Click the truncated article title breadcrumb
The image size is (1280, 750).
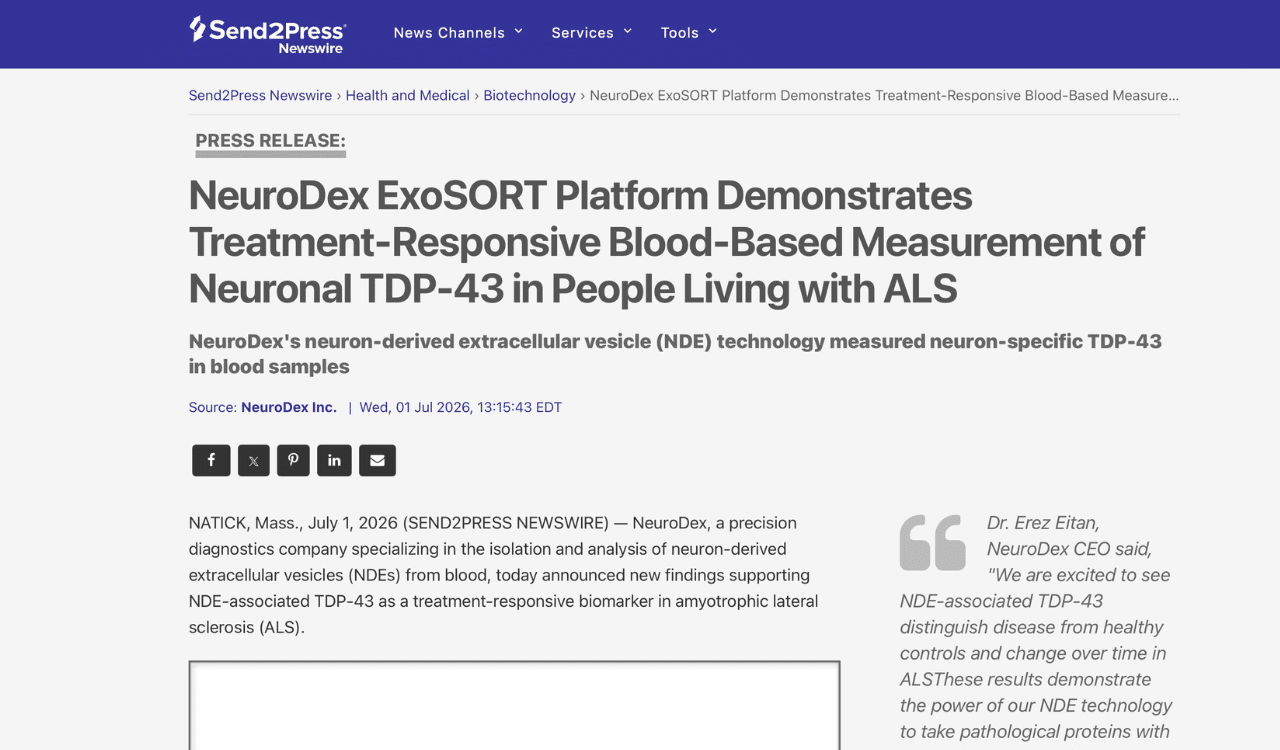tap(884, 95)
